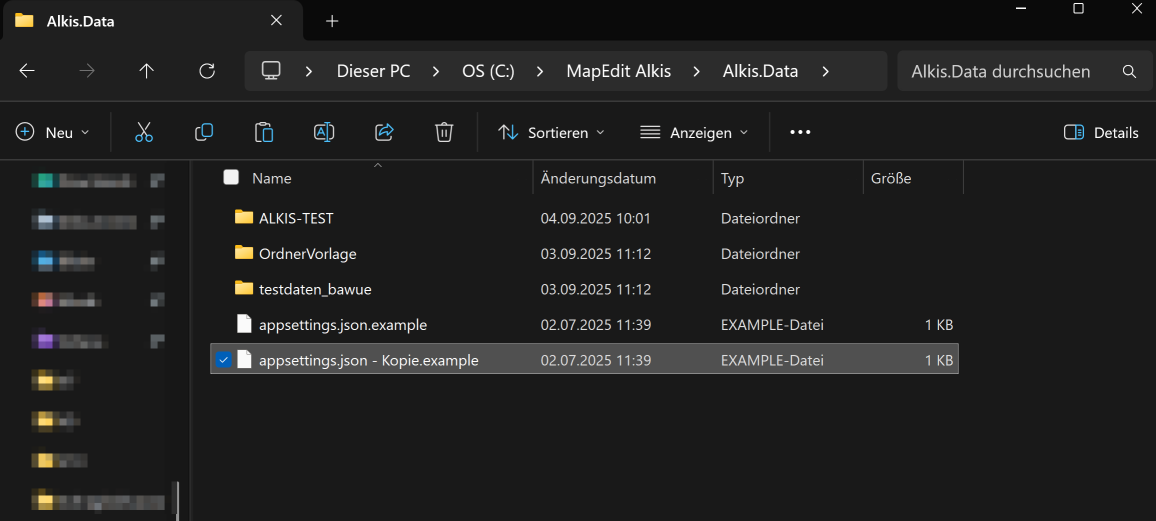The height and width of the screenshot is (521, 1156).
Task: Click the Share icon in toolbar
Action: pos(384,132)
